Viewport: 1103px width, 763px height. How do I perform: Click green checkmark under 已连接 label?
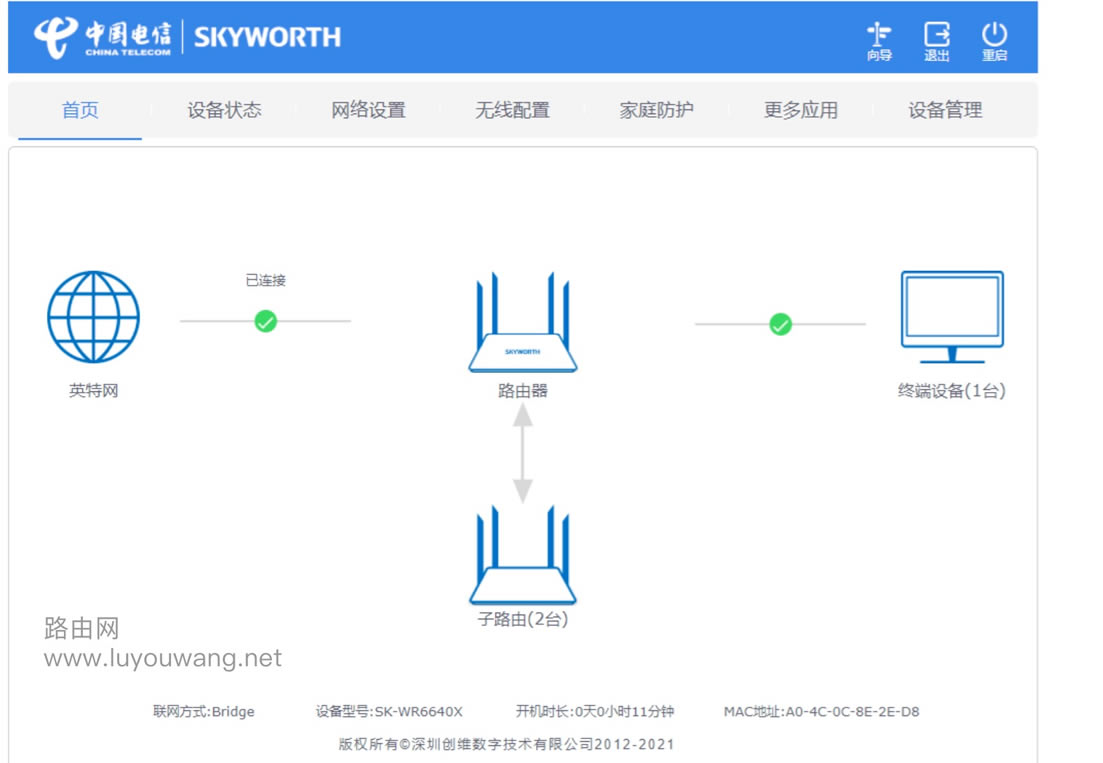point(266,322)
